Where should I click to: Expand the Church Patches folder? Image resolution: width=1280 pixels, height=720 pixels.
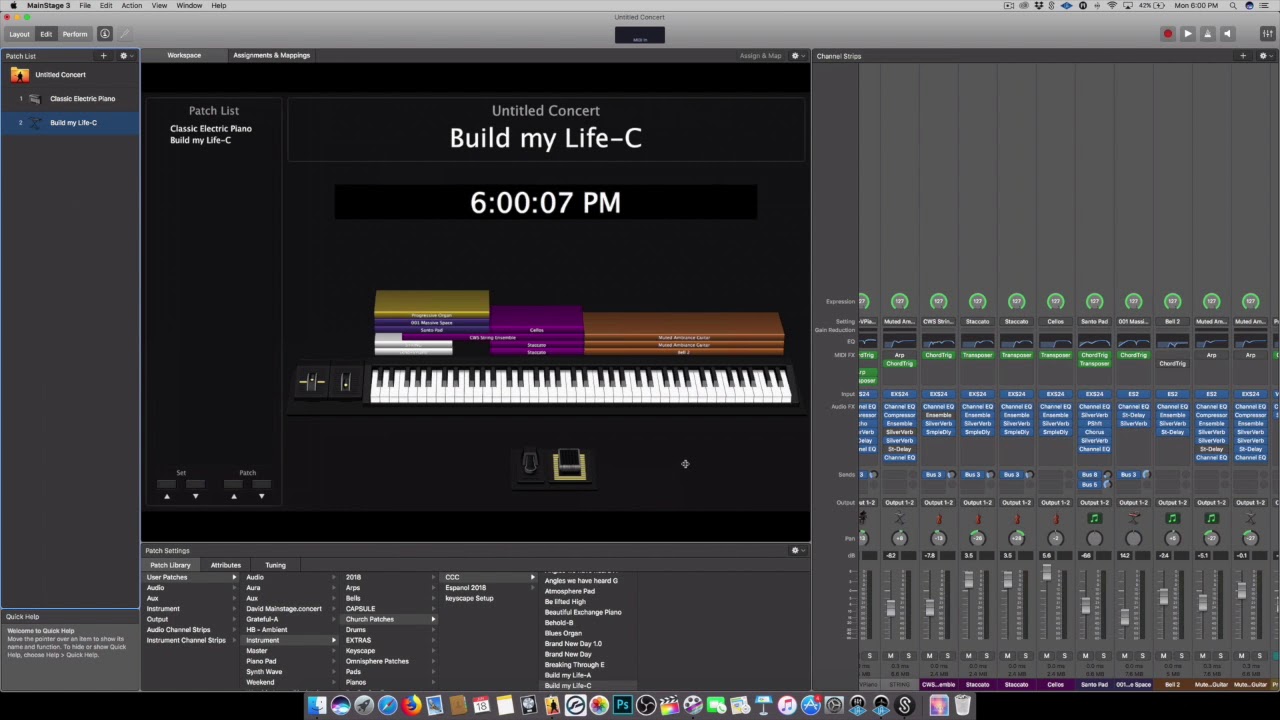[x=390, y=619]
